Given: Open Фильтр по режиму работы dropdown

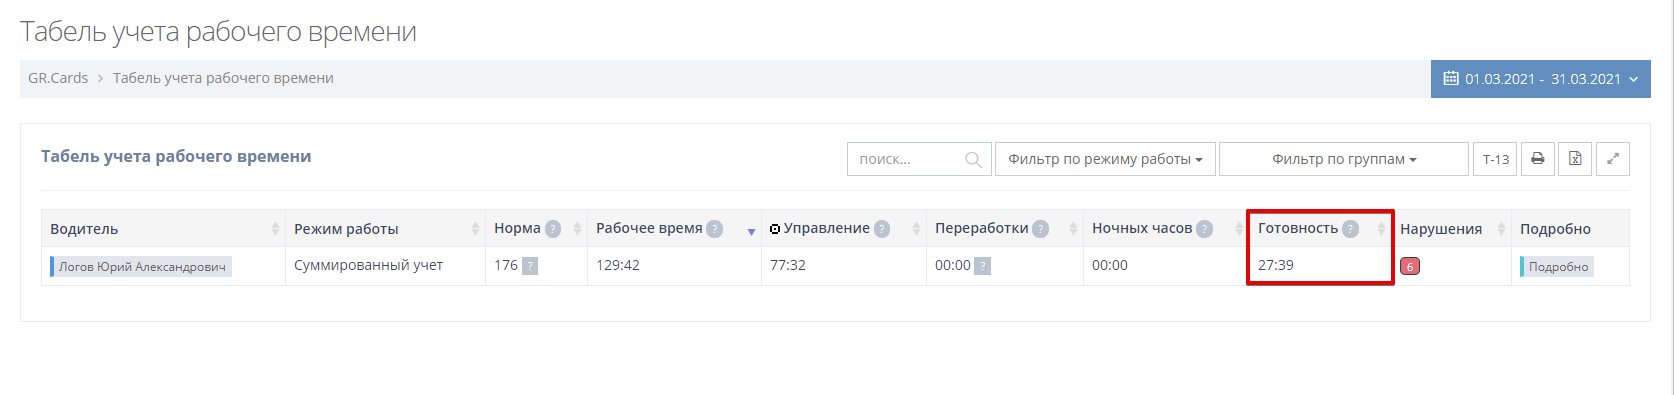Looking at the screenshot, I should coord(1105,159).
